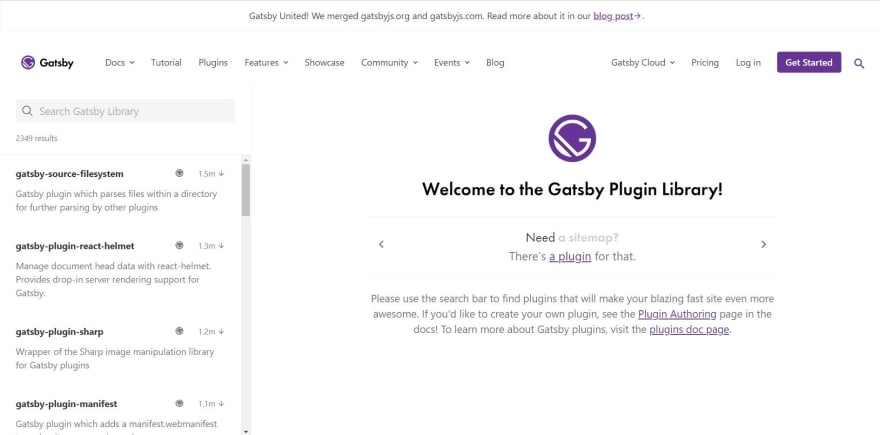
Task: Open the Plugin Authoring page link
Action: [677, 314]
